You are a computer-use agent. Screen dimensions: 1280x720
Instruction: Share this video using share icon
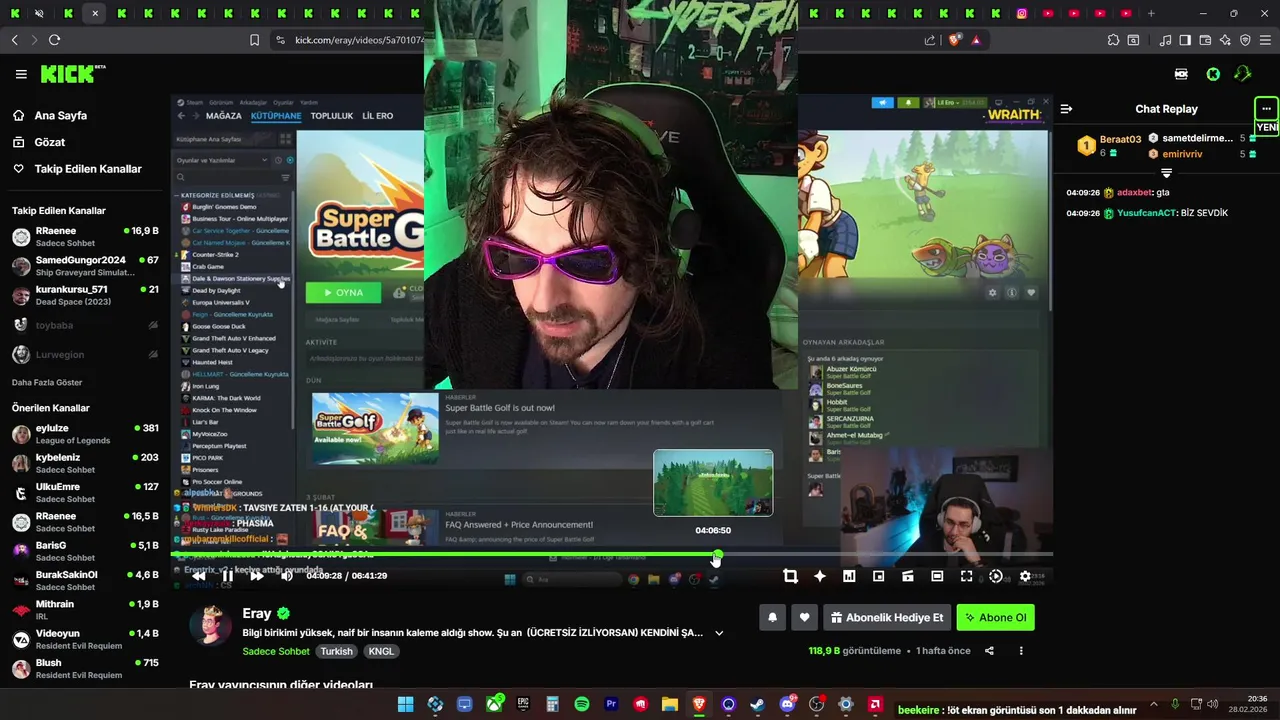point(989,651)
